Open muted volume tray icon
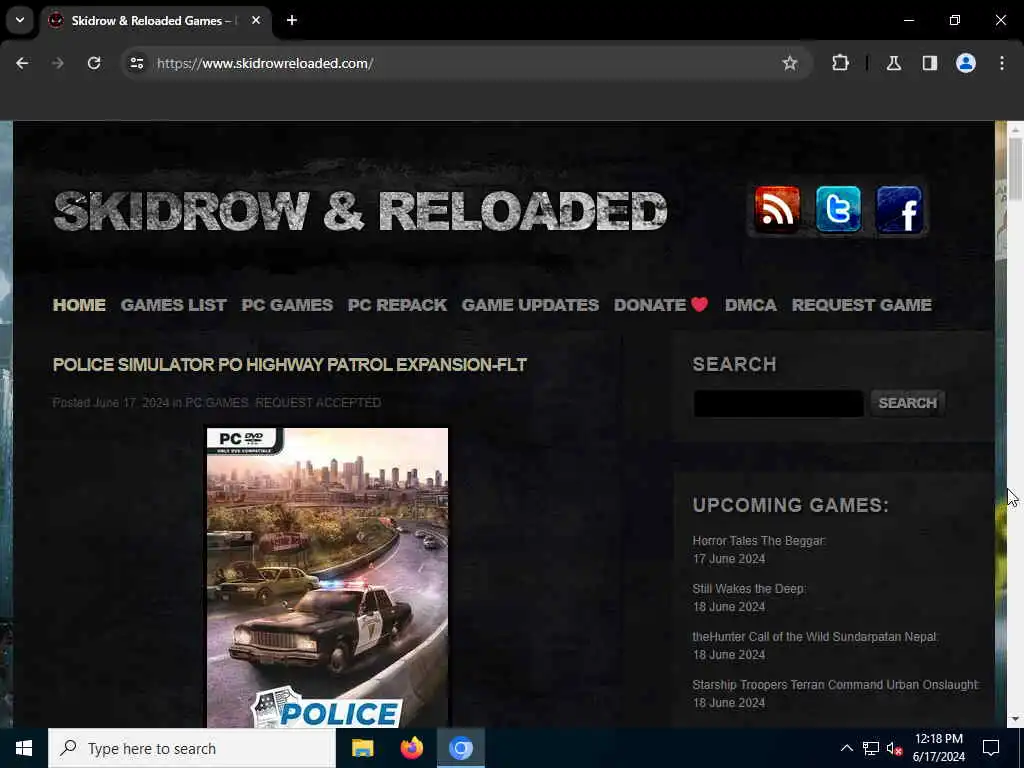This screenshot has height=768, width=1024. tap(894, 748)
